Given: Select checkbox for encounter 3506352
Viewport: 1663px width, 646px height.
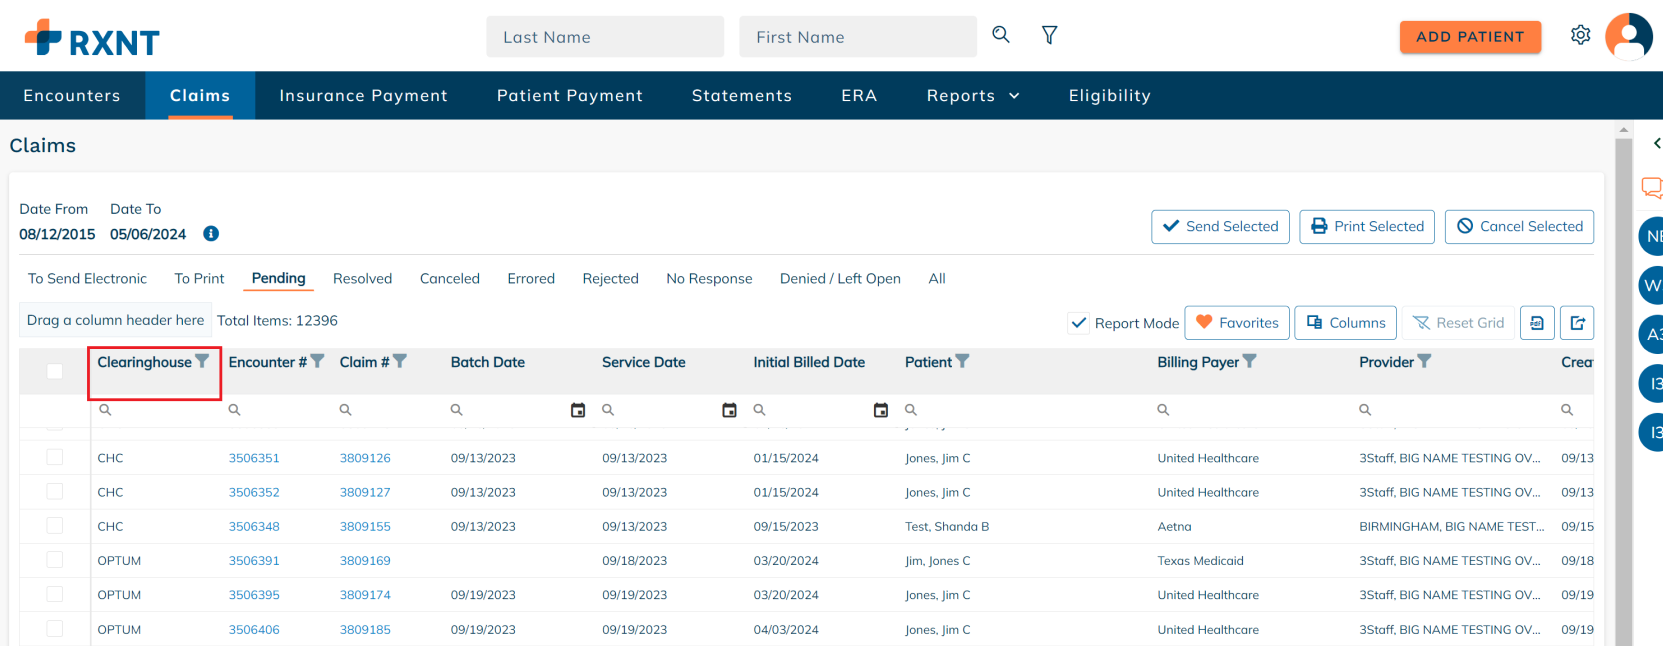Looking at the screenshot, I should coord(55,491).
